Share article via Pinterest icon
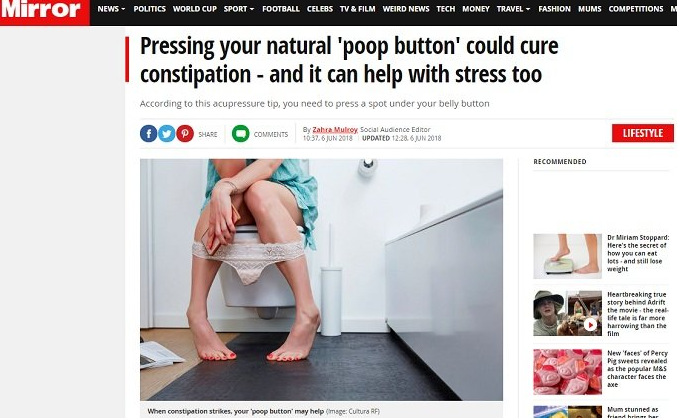 (185, 134)
